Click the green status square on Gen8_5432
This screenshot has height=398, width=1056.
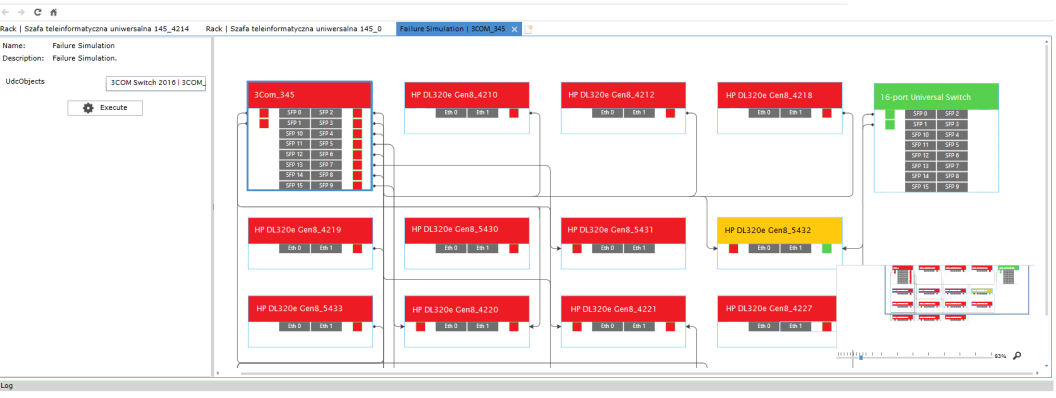pos(827,248)
